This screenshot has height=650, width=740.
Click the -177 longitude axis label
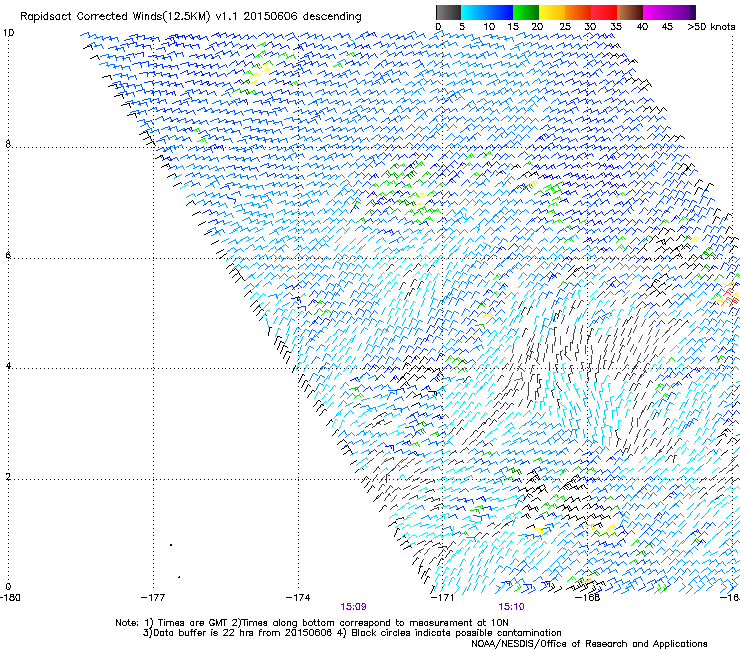(153, 598)
